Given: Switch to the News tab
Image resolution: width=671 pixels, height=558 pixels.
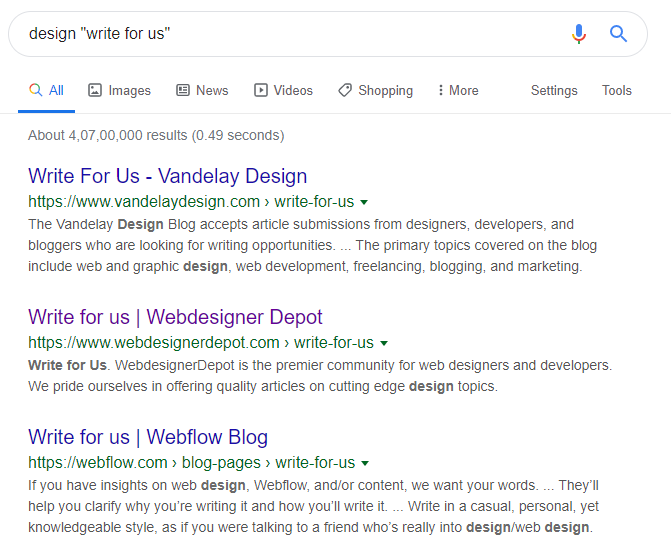Looking at the screenshot, I should 202,90.
